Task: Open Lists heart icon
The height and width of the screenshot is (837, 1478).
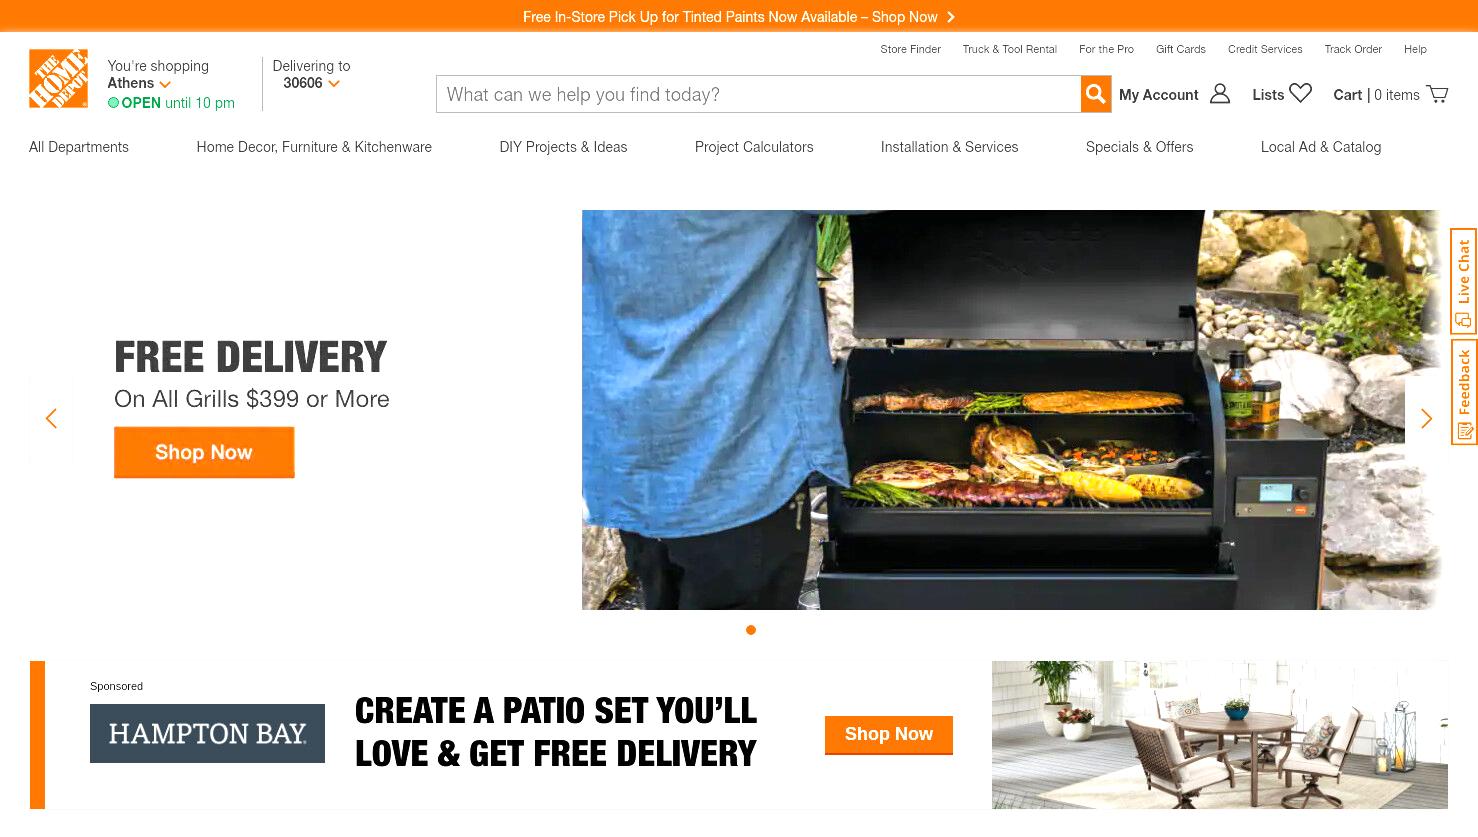Action: pos(1300,93)
